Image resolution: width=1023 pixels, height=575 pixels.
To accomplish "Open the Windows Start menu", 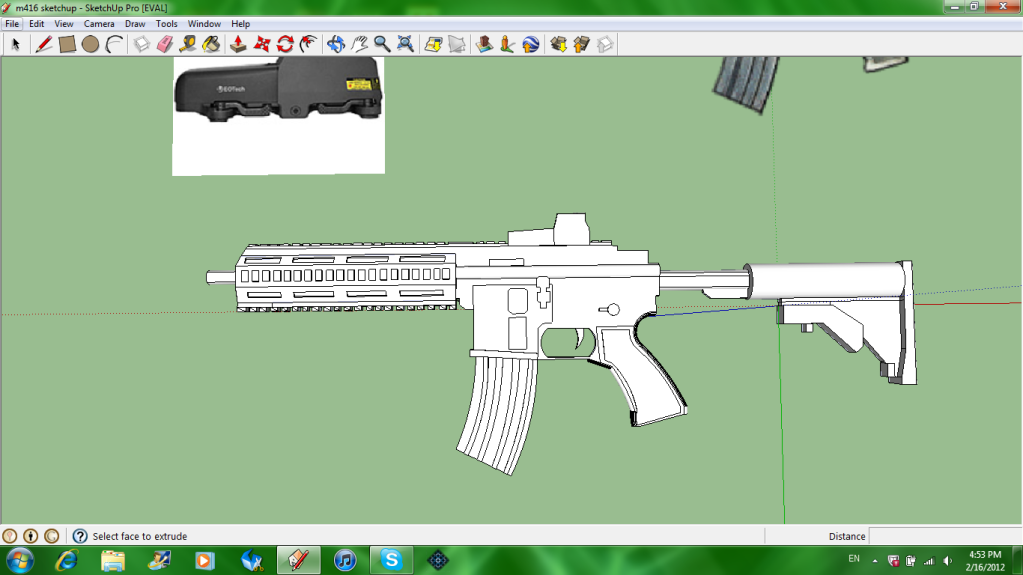I will pyautogui.click(x=19, y=560).
